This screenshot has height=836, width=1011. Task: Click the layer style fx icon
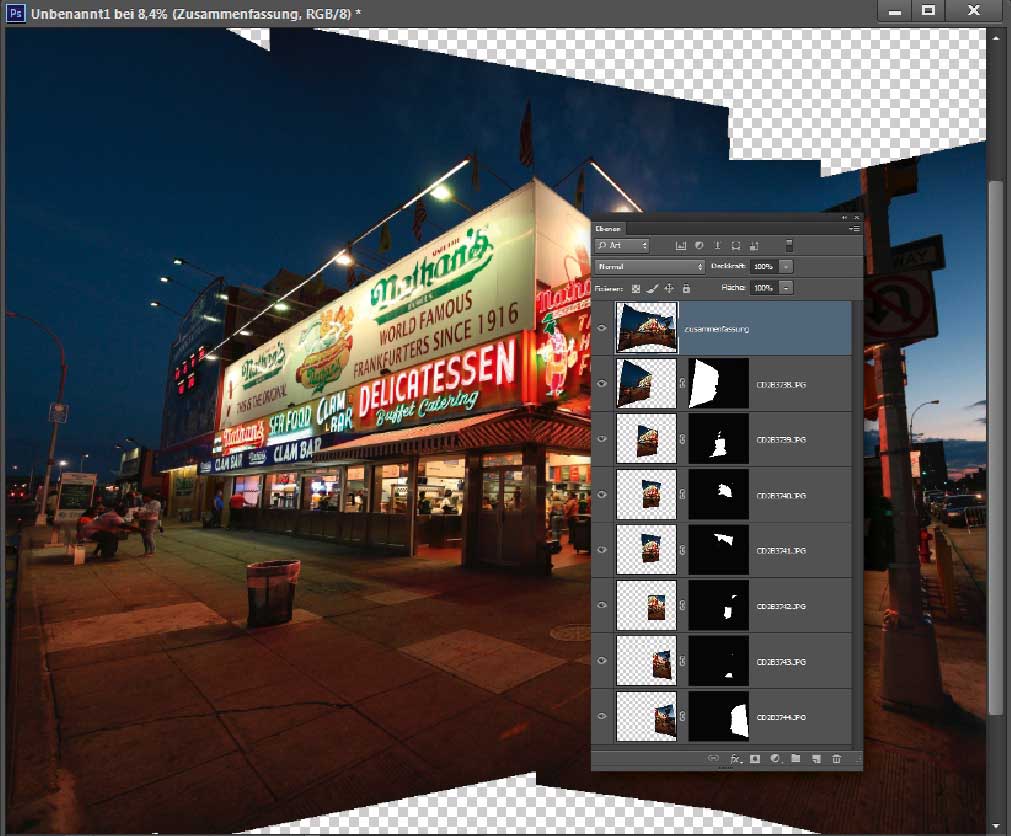point(735,759)
